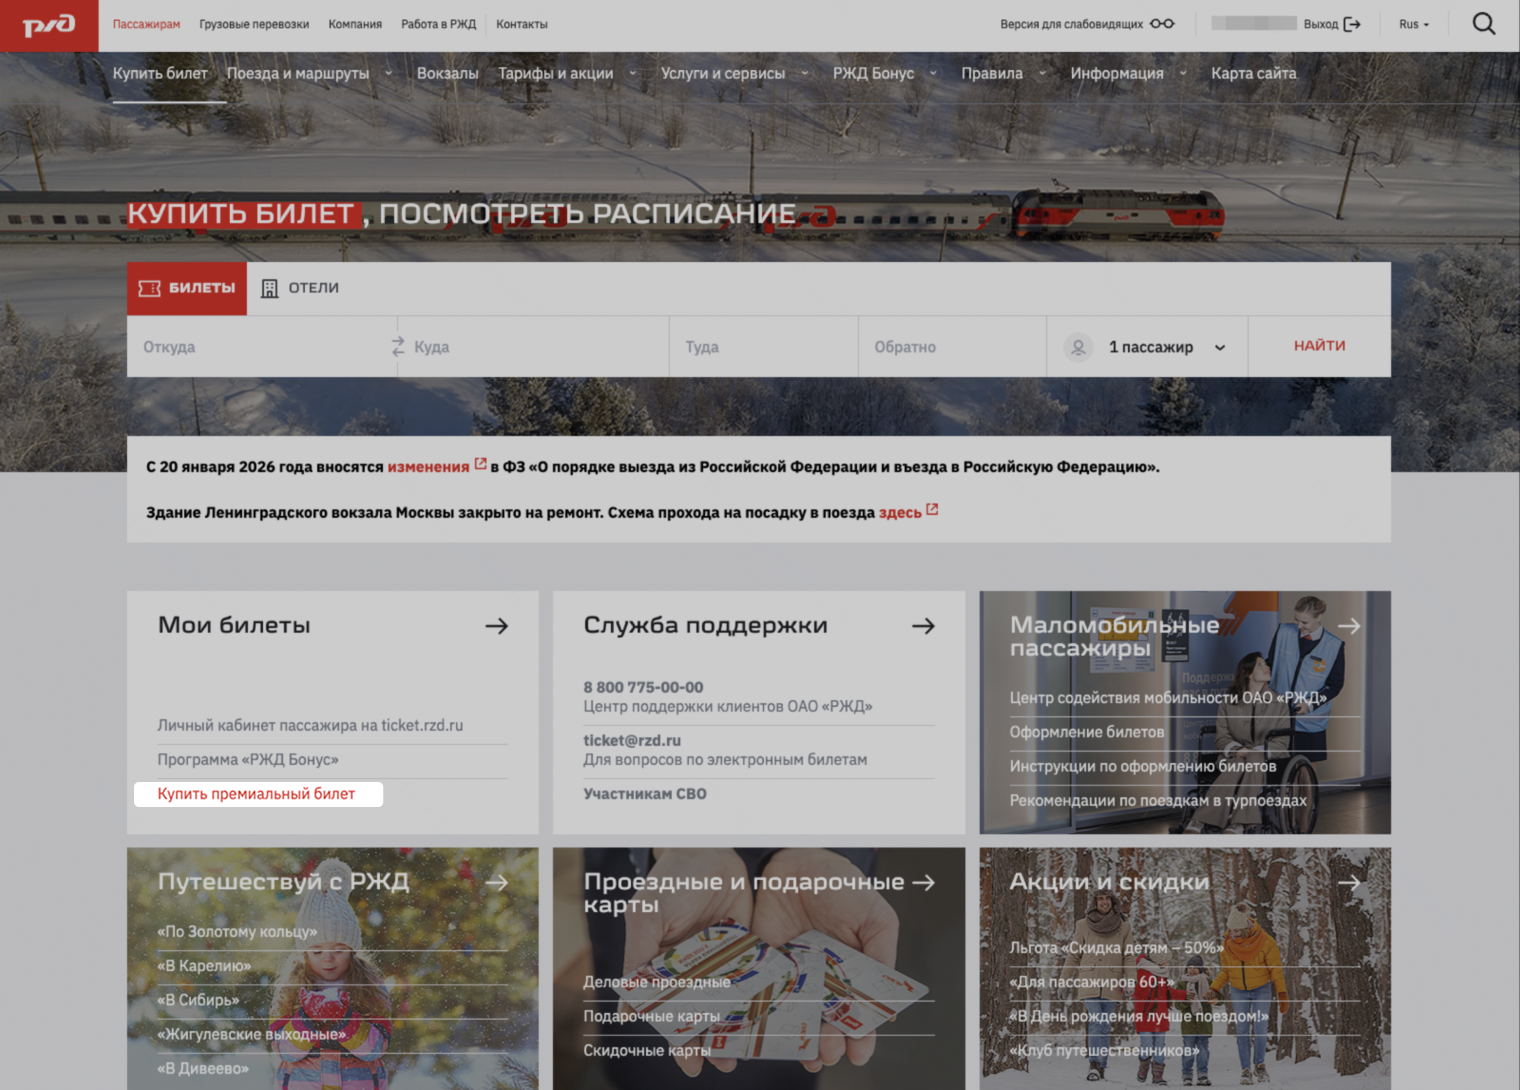Expand Поезда и маршруты submenu chevron

coord(388,73)
